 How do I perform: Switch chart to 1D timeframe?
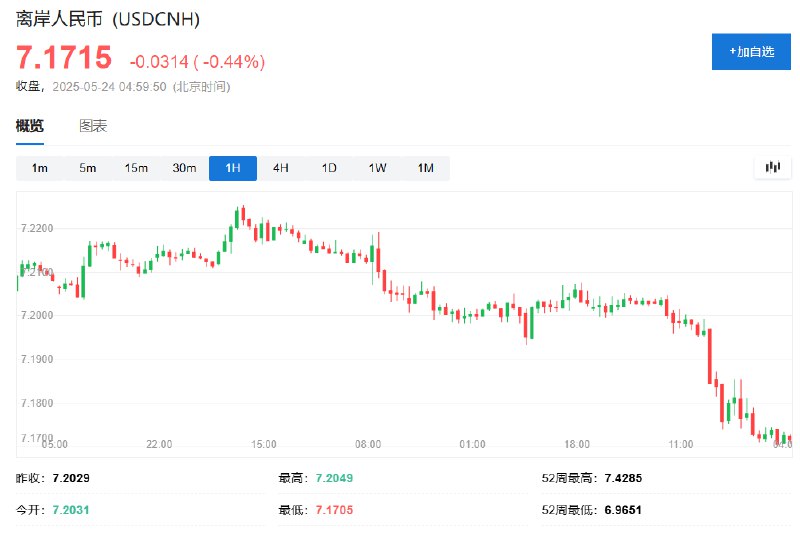click(329, 168)
